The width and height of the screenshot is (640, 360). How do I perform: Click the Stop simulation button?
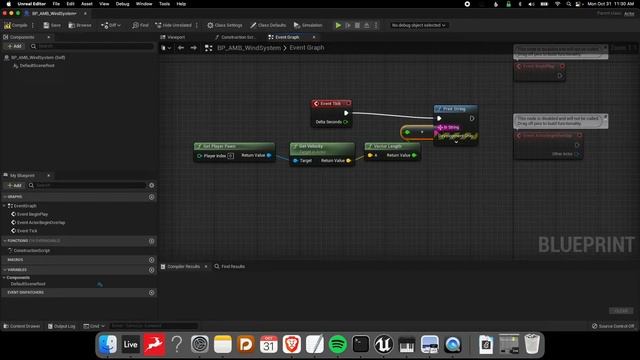pos(357,25)
